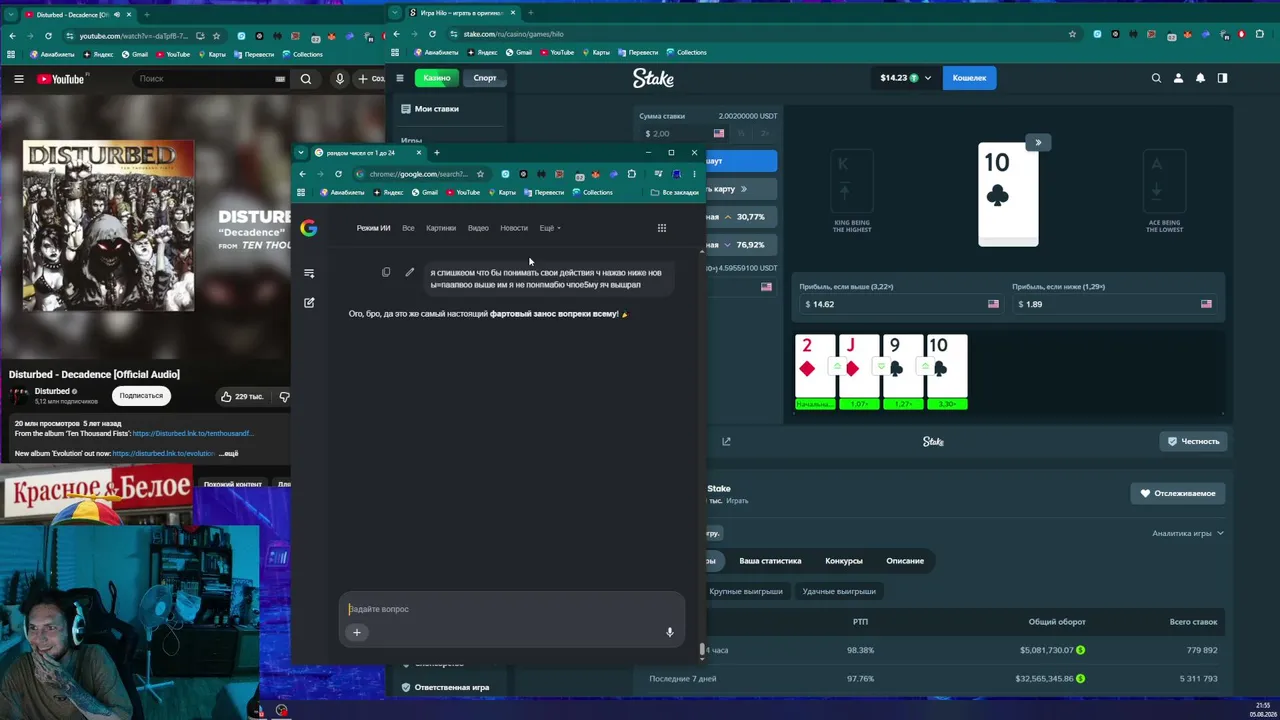Switch to the 'Новости' search tab
The image size is (1280, 720).
(x=514, y=228)
